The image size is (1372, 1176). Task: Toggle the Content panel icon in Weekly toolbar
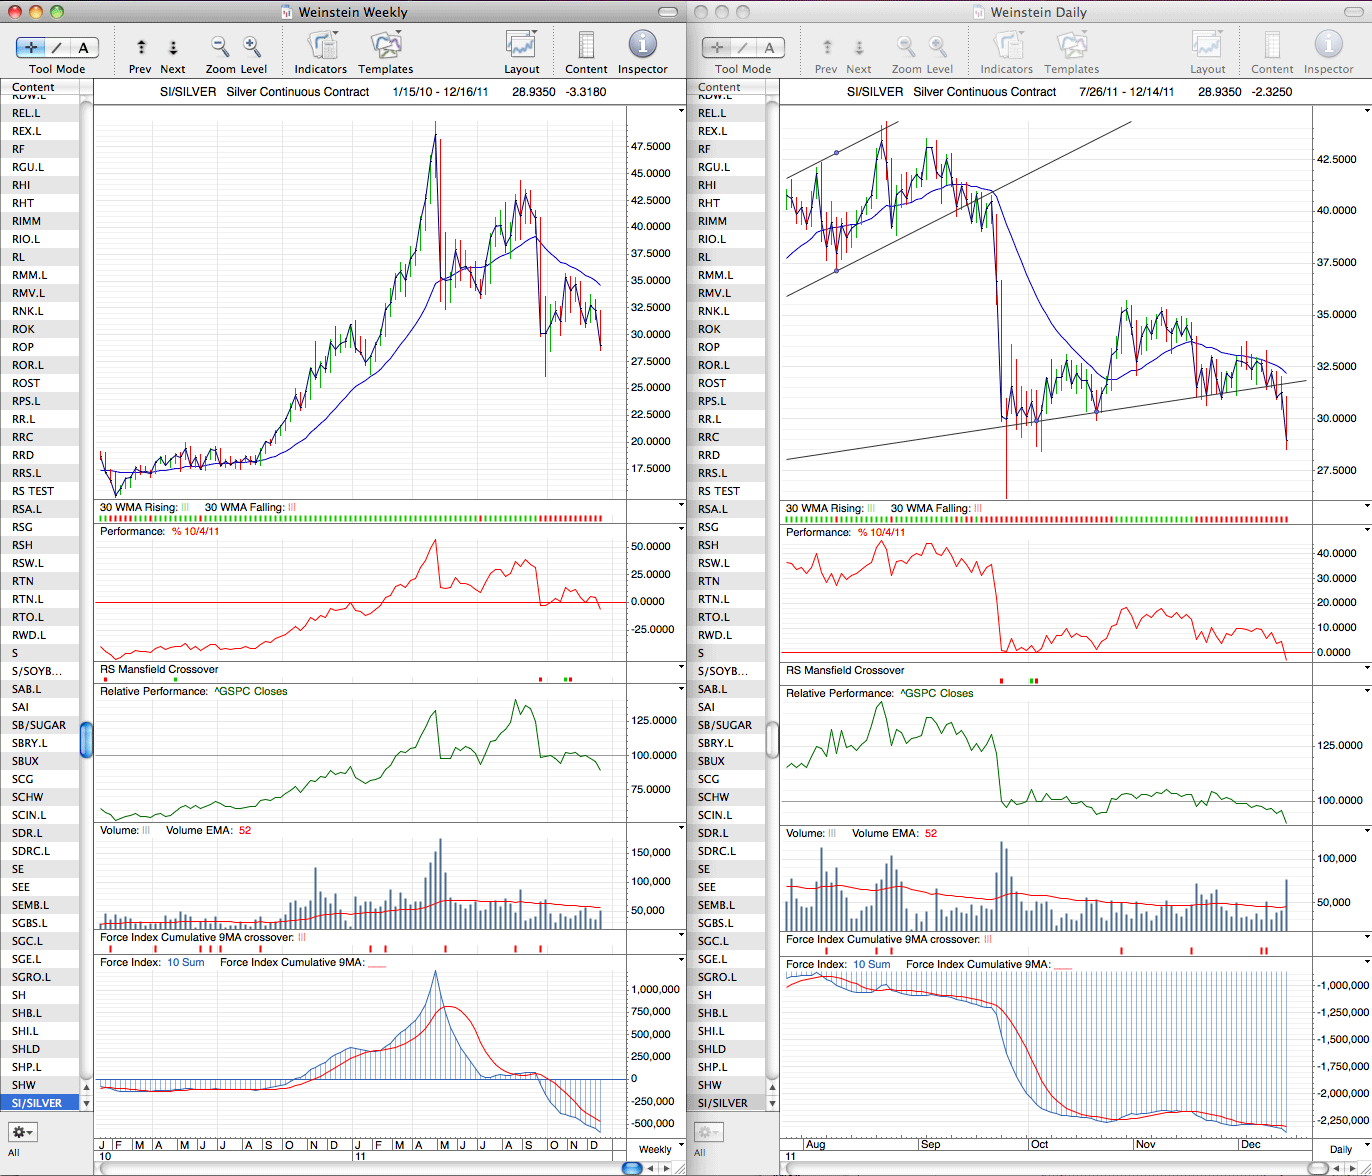(586, 46)
